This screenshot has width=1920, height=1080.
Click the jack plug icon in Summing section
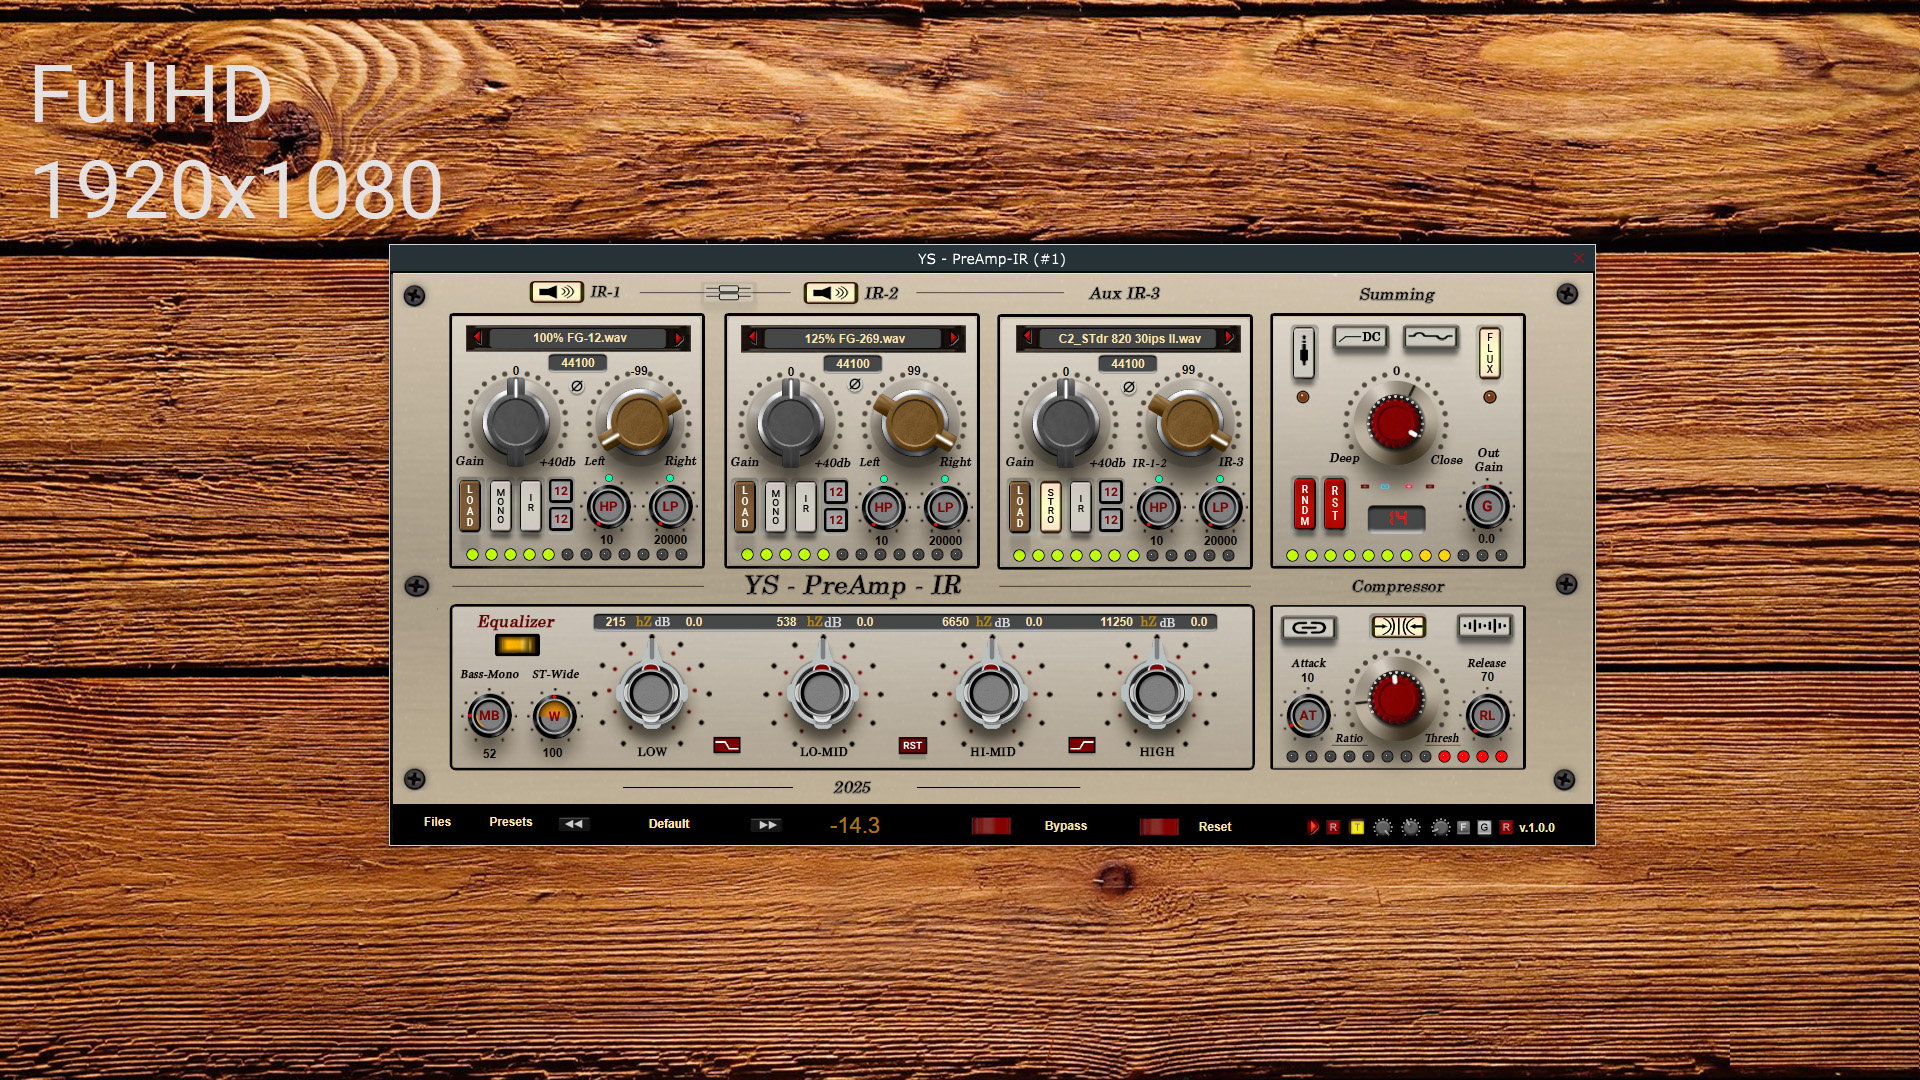tap(1304, 353)
